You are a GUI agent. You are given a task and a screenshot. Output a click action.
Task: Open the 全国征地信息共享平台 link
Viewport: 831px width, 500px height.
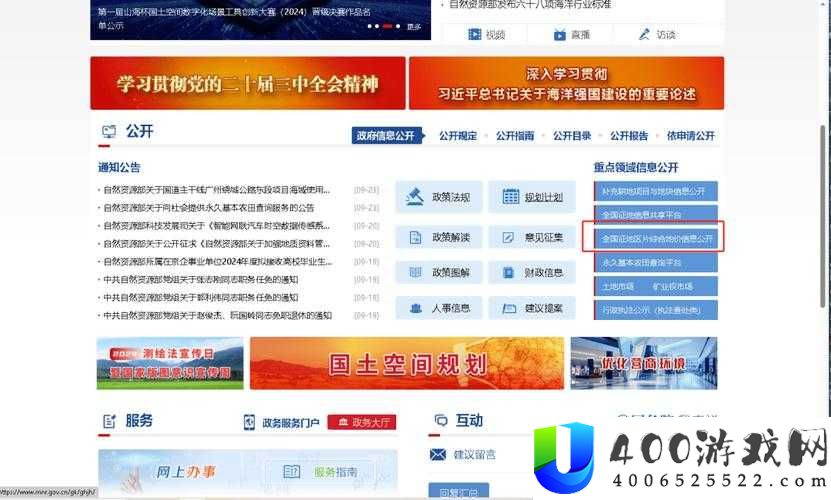click(x=656, y=215)
